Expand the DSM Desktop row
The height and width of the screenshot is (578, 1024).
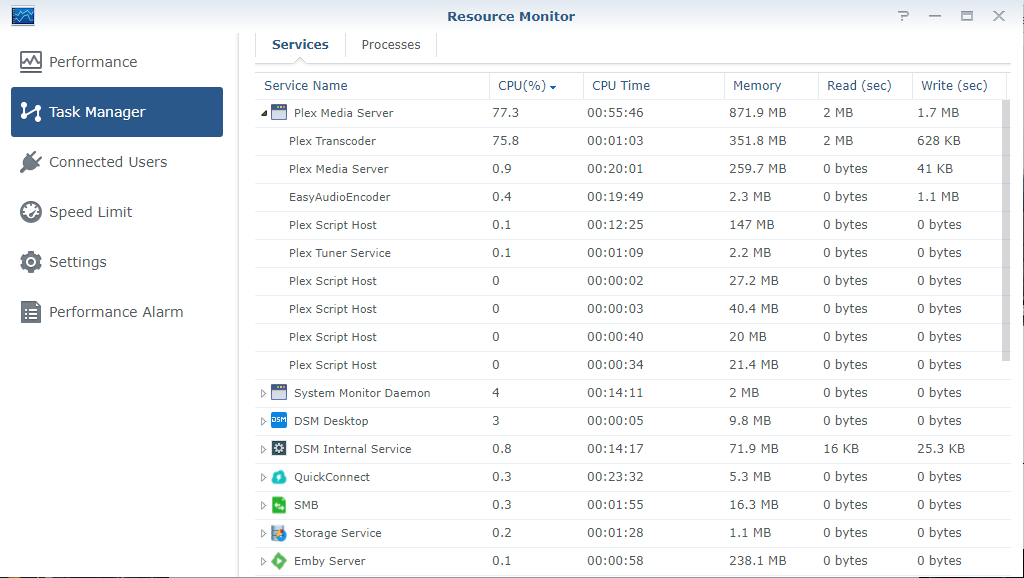tap(263, 421)
